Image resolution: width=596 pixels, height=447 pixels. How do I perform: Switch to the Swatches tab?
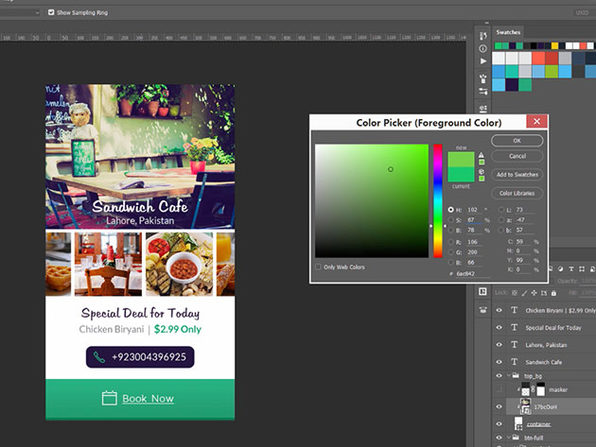coord(508,32)
